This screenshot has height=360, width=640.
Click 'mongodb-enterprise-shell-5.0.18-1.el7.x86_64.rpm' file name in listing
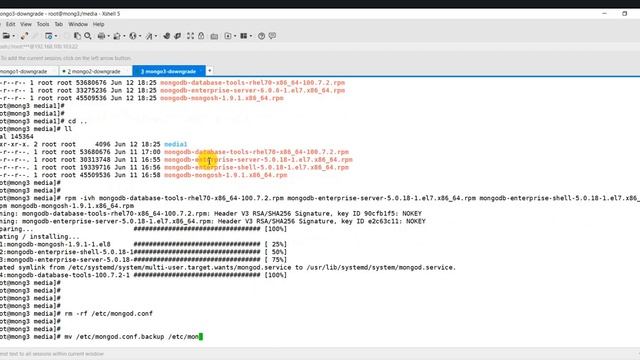(x=256, y=167)
